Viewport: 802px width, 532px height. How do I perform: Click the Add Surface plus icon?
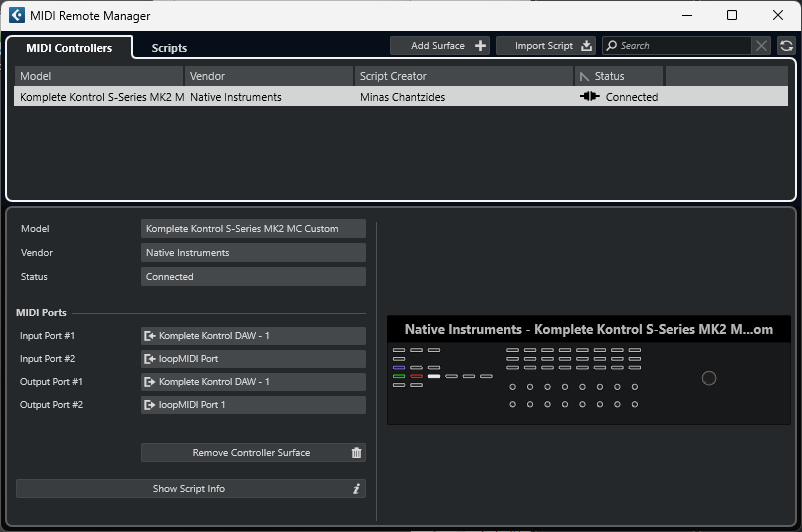[480, 46]
